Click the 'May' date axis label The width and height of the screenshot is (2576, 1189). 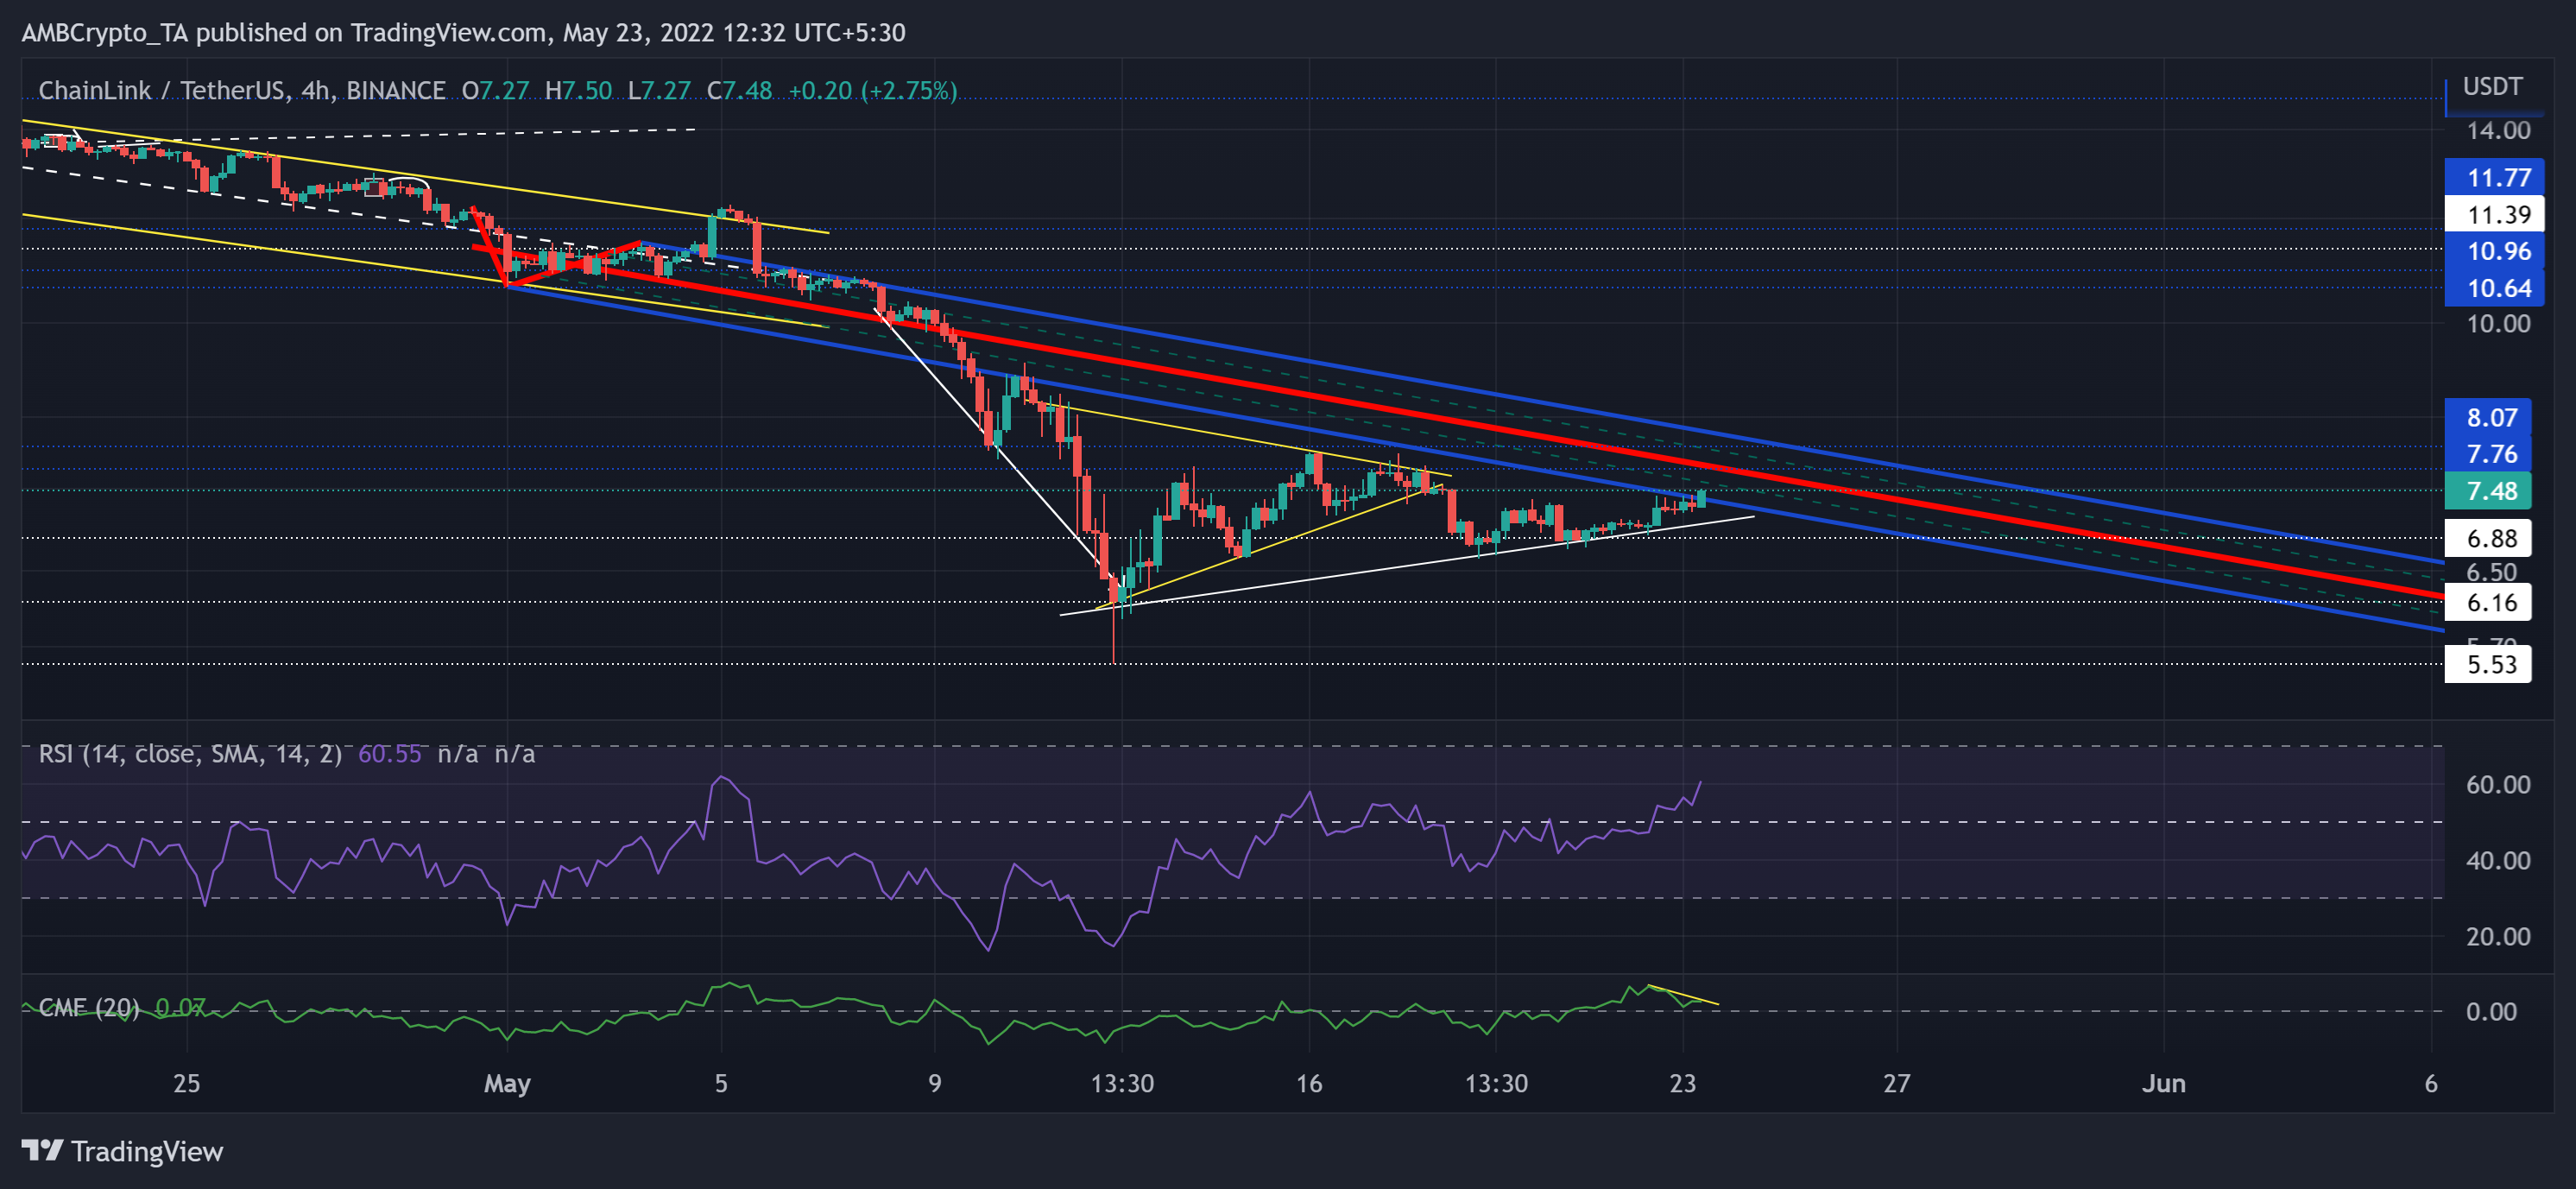507,1084
